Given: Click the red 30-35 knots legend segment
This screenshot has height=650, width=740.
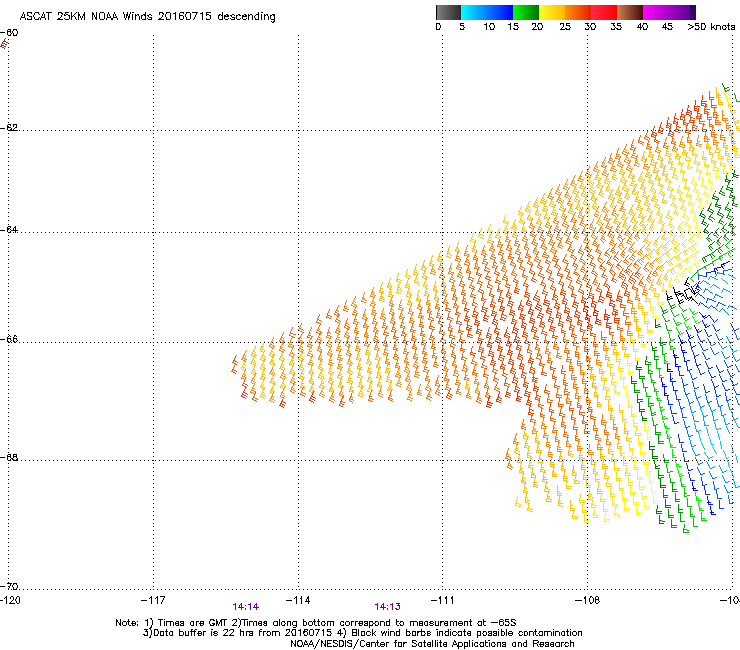Looking at the screenshot, I should (604, 12).
